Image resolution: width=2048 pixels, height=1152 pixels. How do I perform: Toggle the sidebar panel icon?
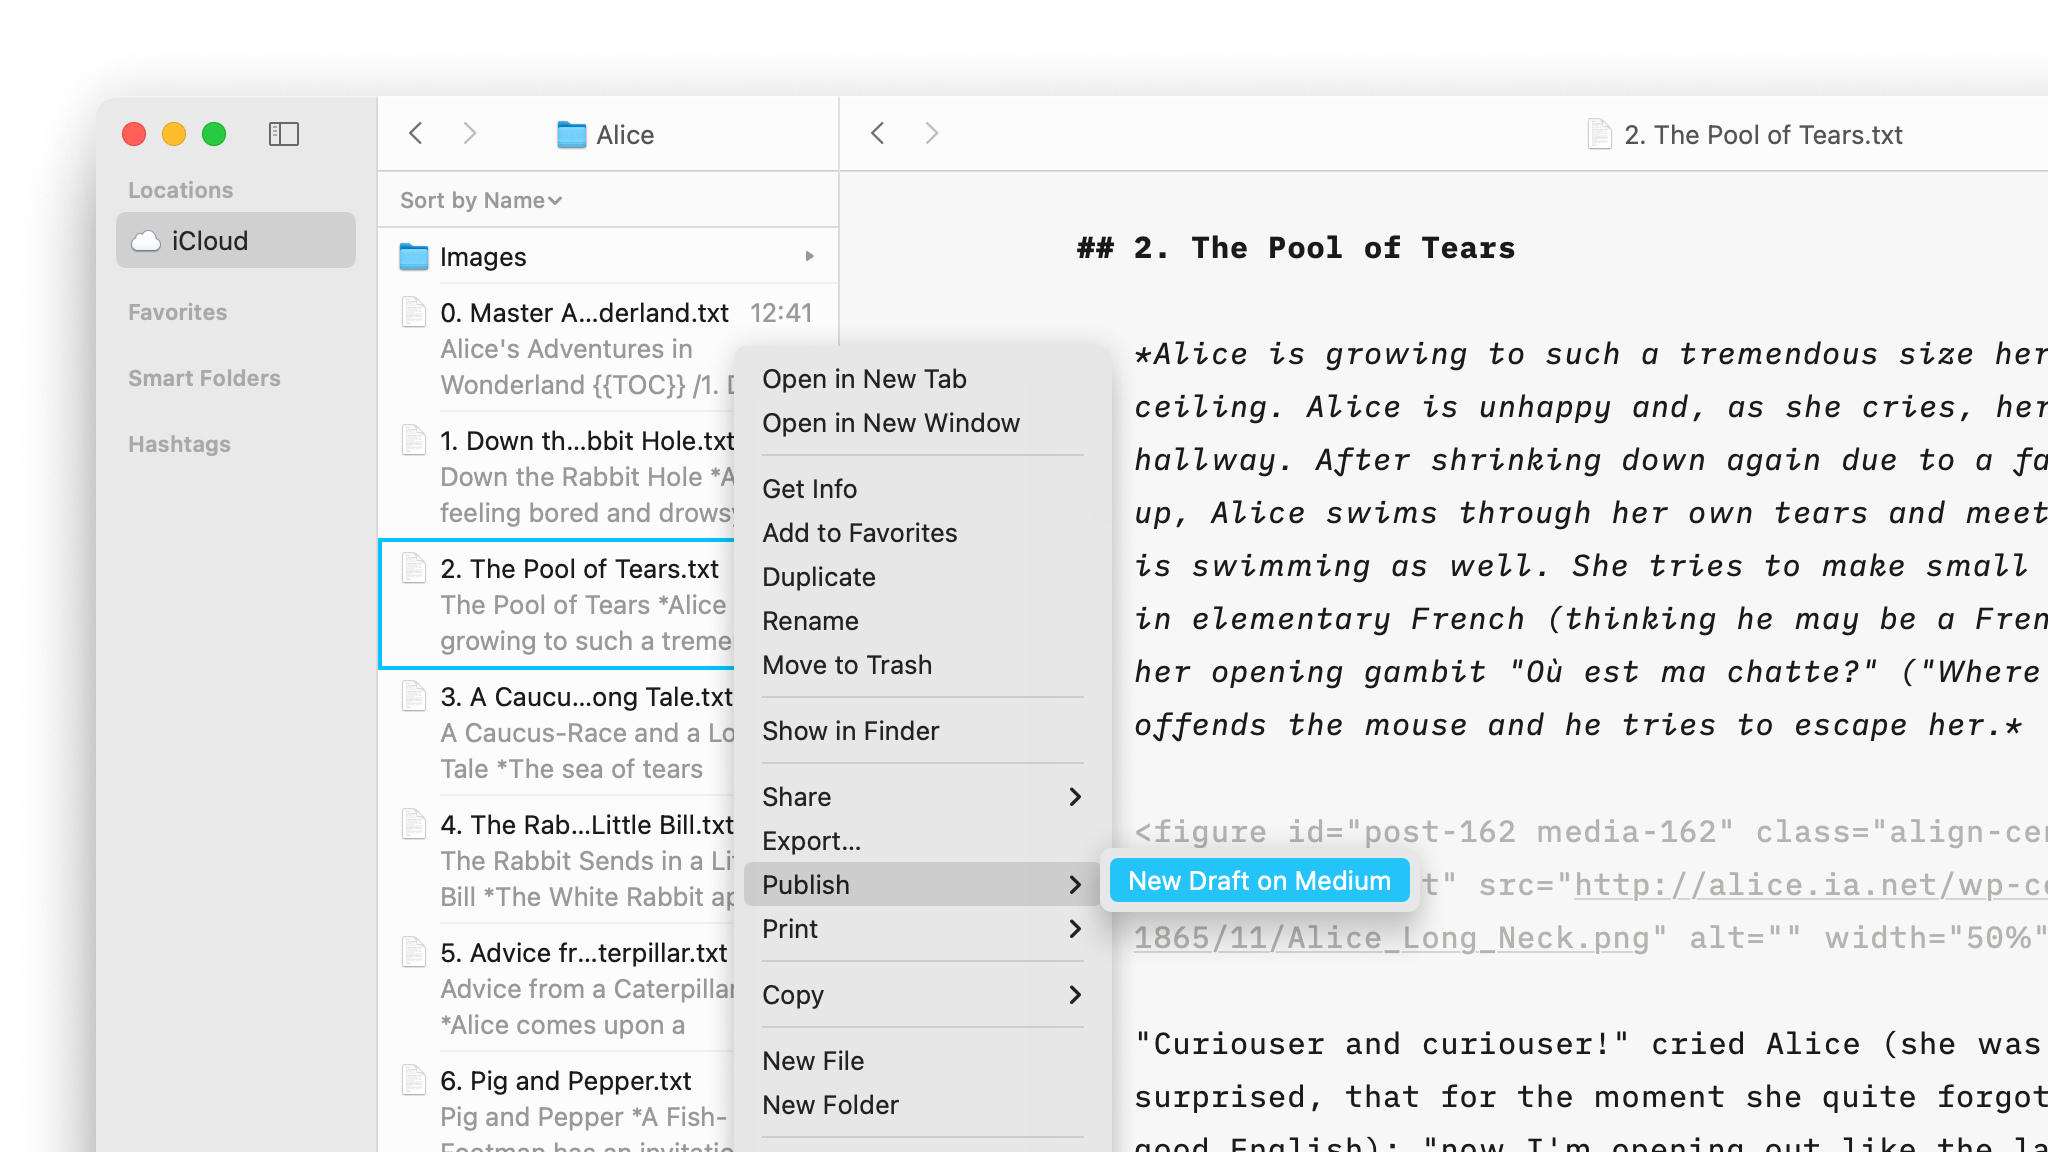(x=284, y=134)
